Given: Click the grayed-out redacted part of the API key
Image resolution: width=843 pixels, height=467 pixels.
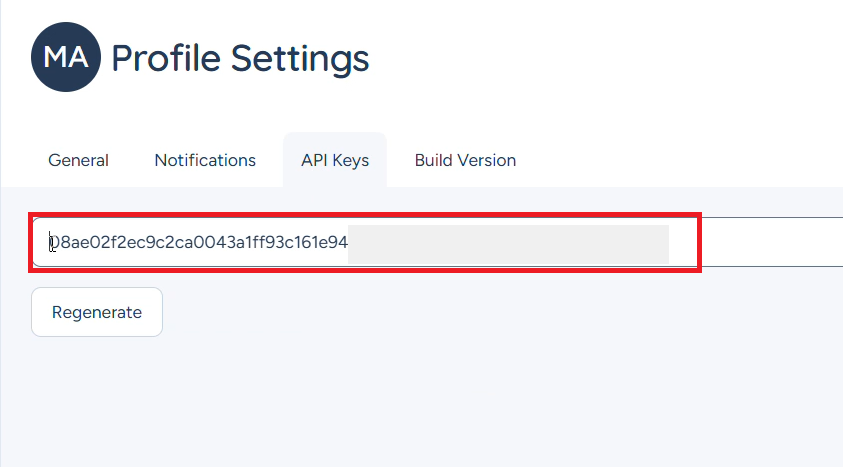Looking at the screenshot, I should point(508,245).
